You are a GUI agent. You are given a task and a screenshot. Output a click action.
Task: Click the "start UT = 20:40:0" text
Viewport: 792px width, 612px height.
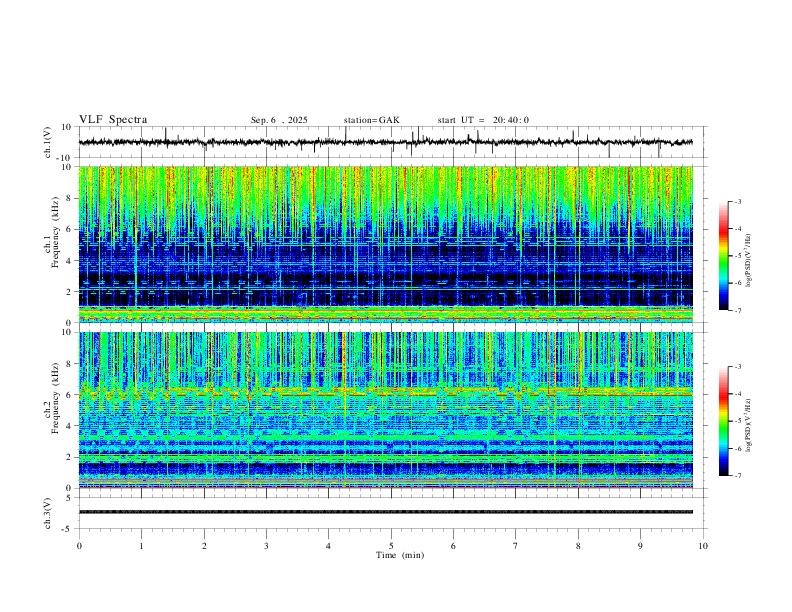coord(483,120)
